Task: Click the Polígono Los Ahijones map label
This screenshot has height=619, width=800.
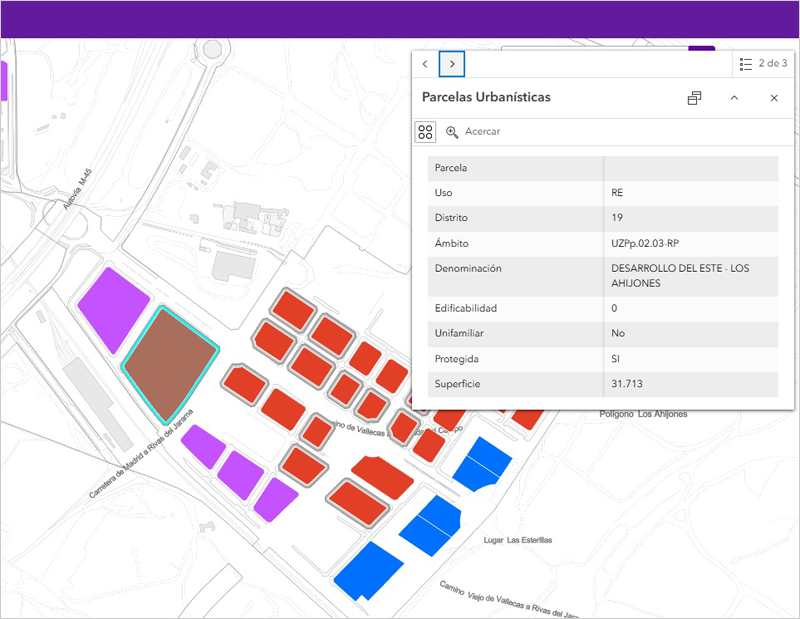Action: point(643,414)
